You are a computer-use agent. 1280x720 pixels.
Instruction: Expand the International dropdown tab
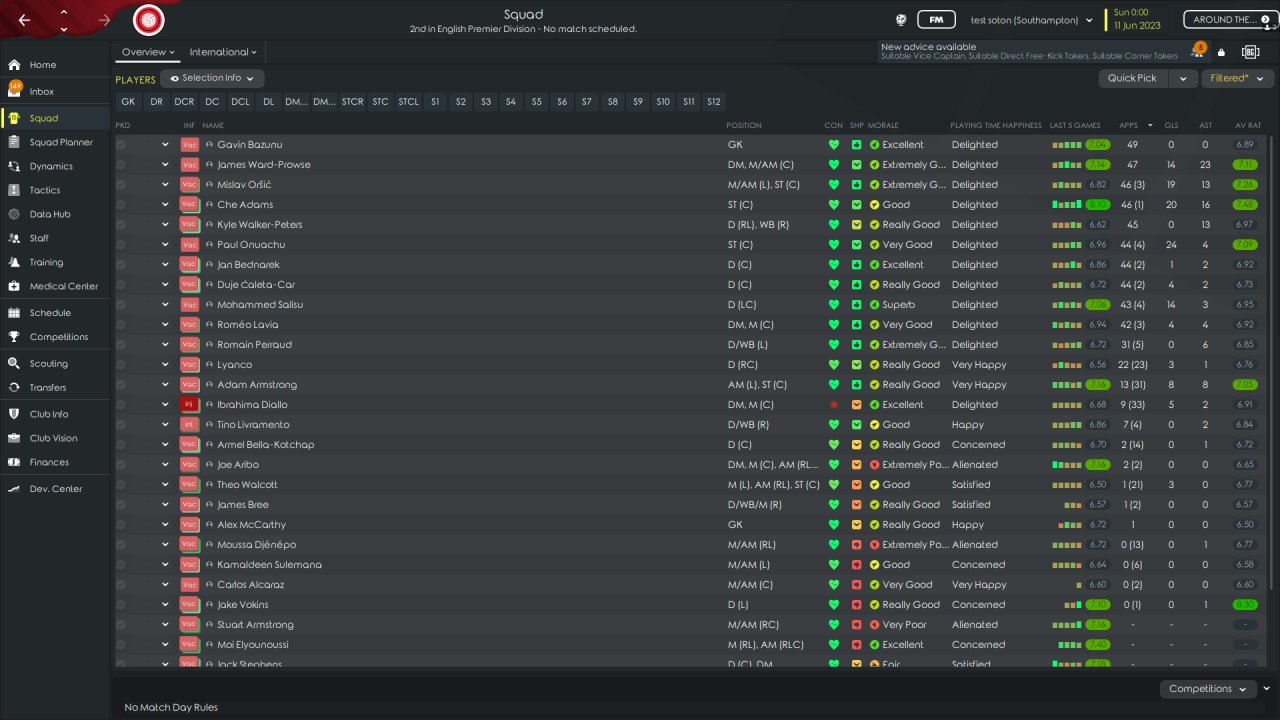point(223,52)
